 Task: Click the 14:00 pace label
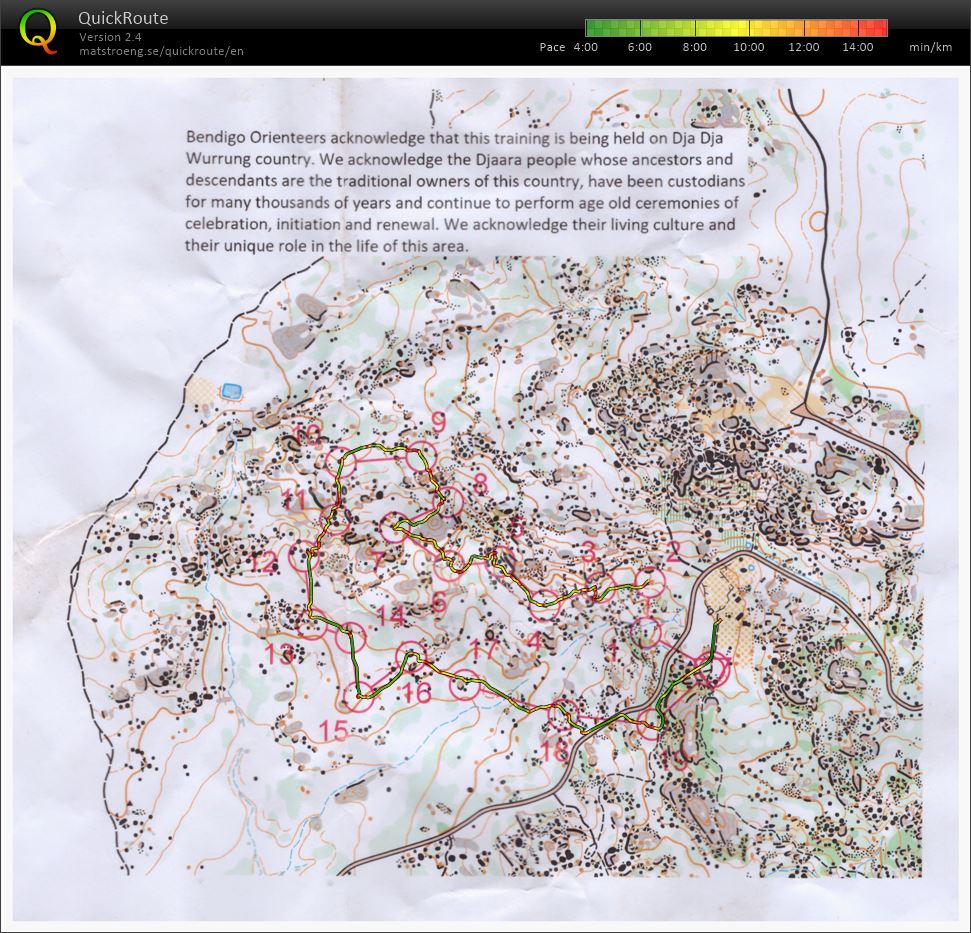point(858,47)
